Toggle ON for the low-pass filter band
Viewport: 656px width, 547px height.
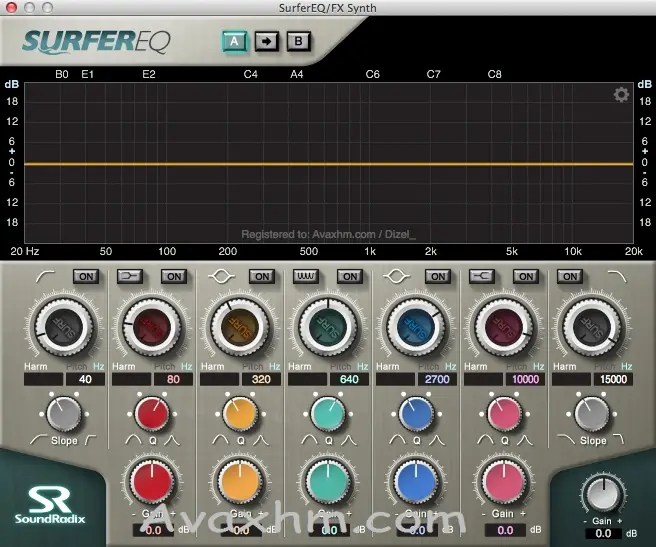point(570,277)
